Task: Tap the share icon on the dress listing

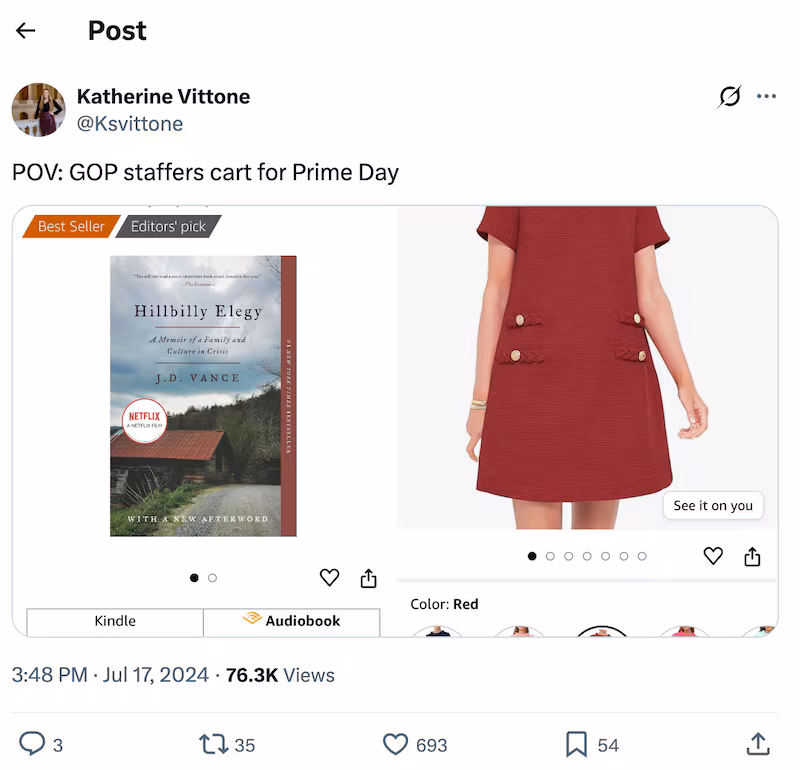Action: pyautogui.click(x=752, y=556)
